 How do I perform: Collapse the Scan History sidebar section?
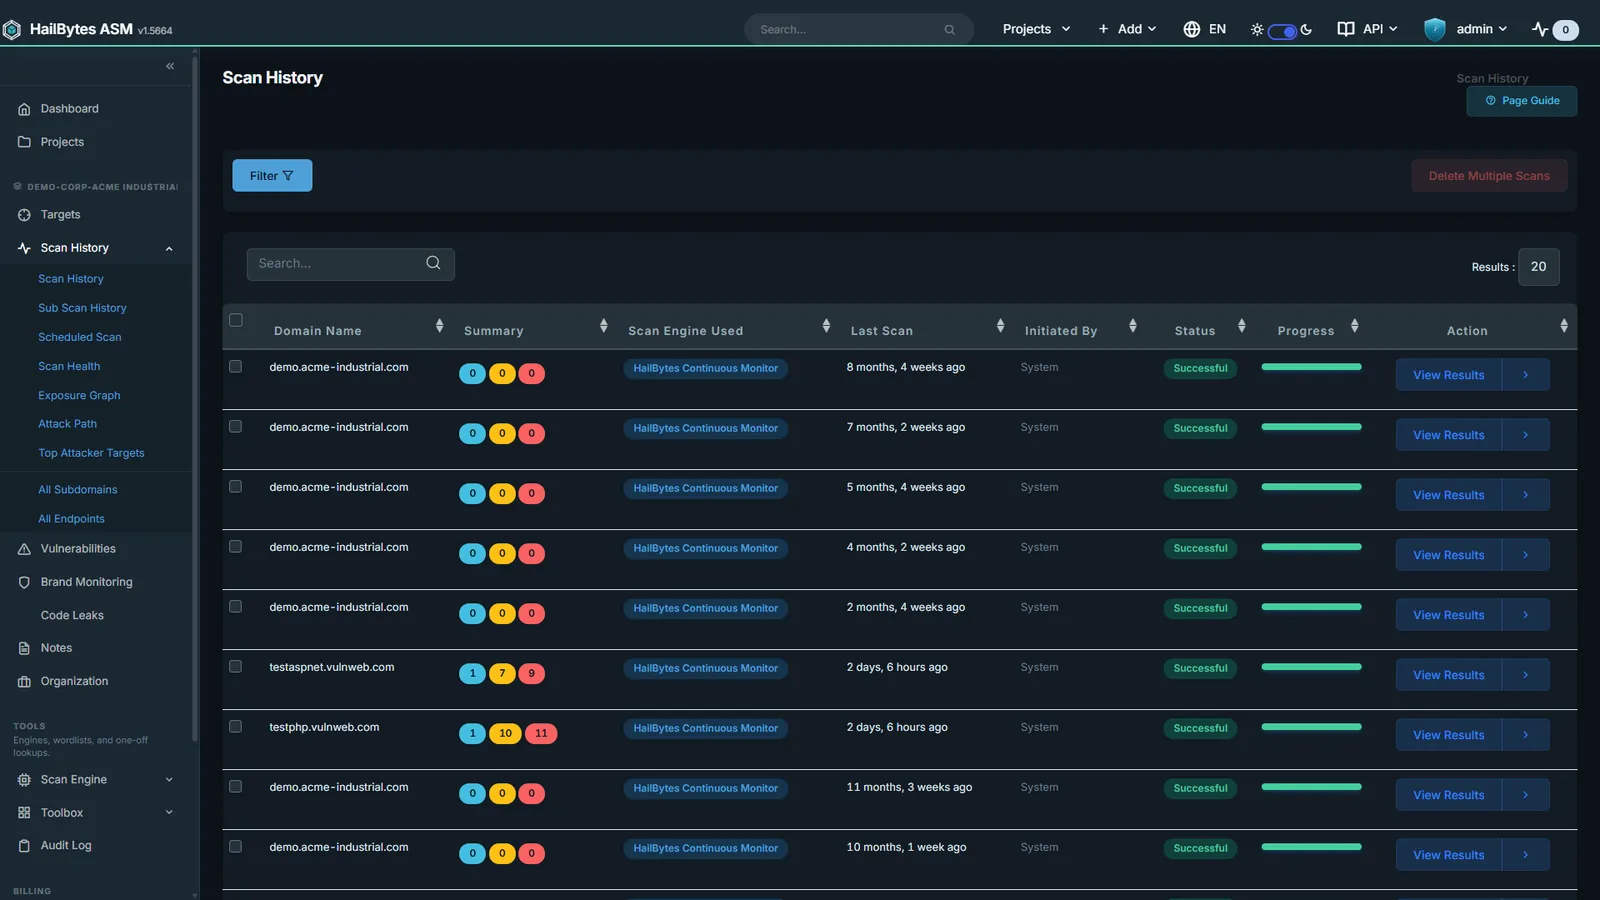pos(169,249)
